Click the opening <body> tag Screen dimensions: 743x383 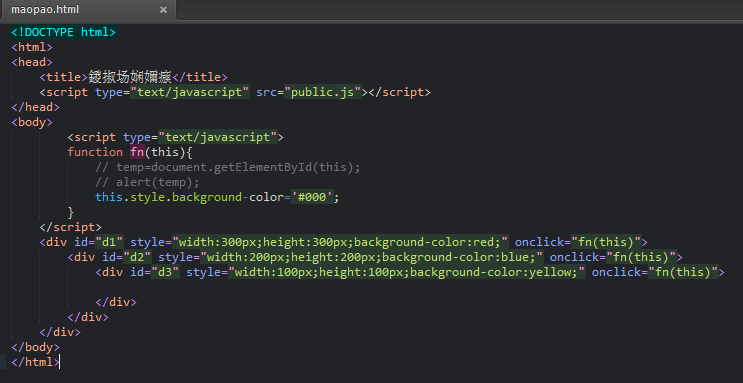point(32,122)
